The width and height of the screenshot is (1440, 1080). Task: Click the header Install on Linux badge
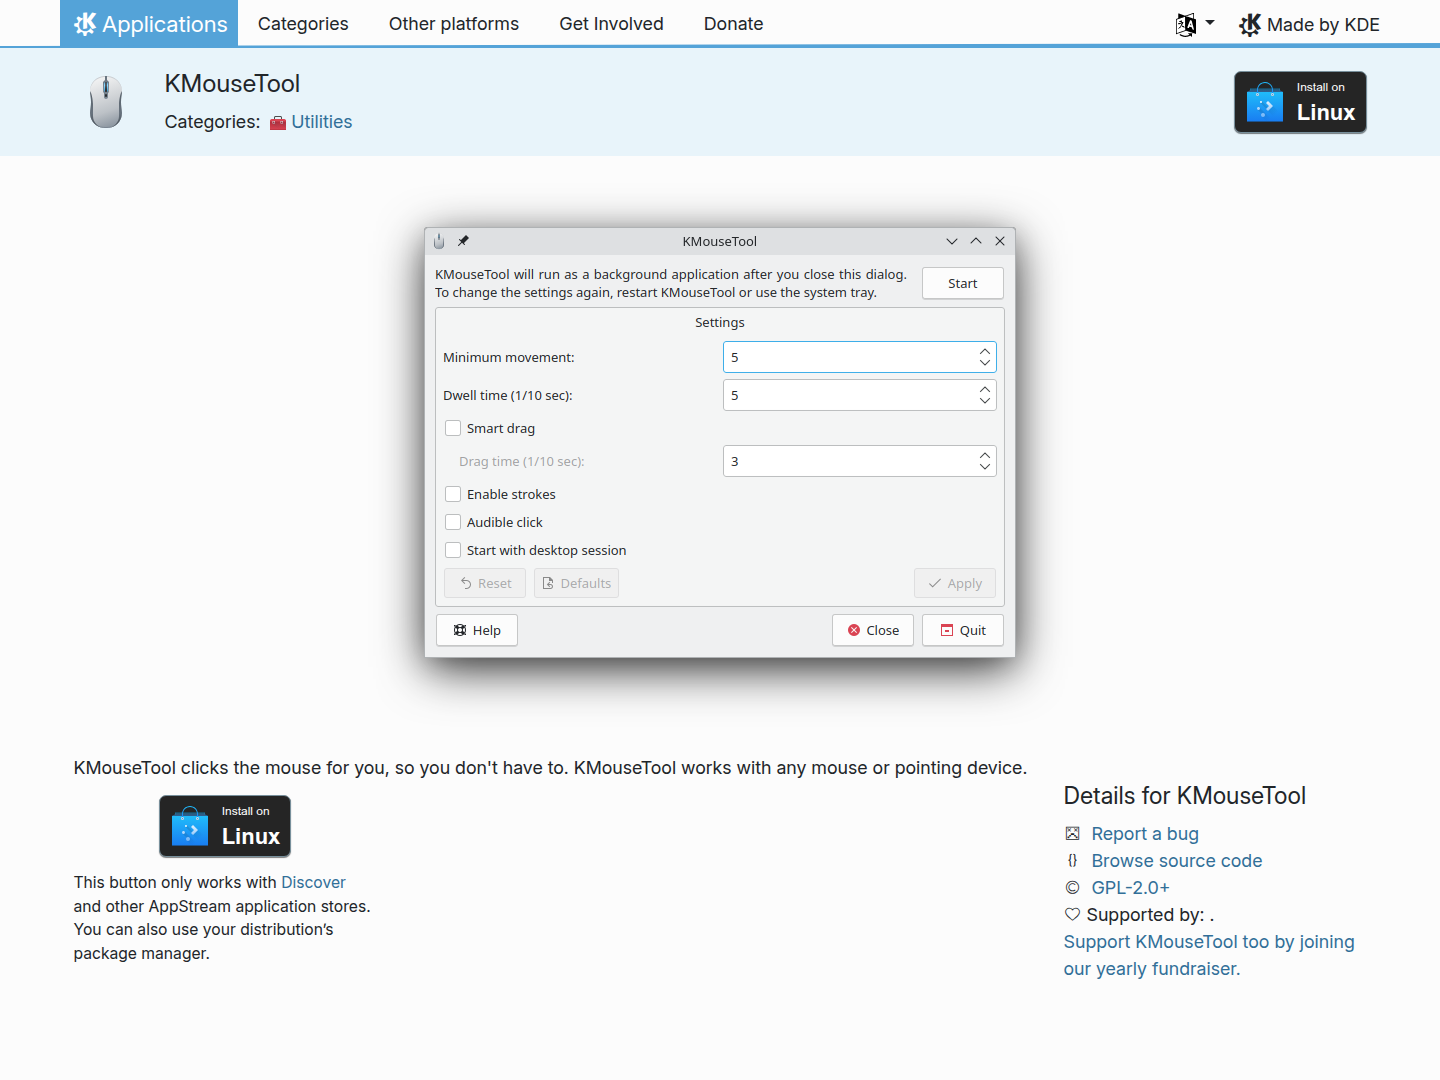pos(1300,102)
